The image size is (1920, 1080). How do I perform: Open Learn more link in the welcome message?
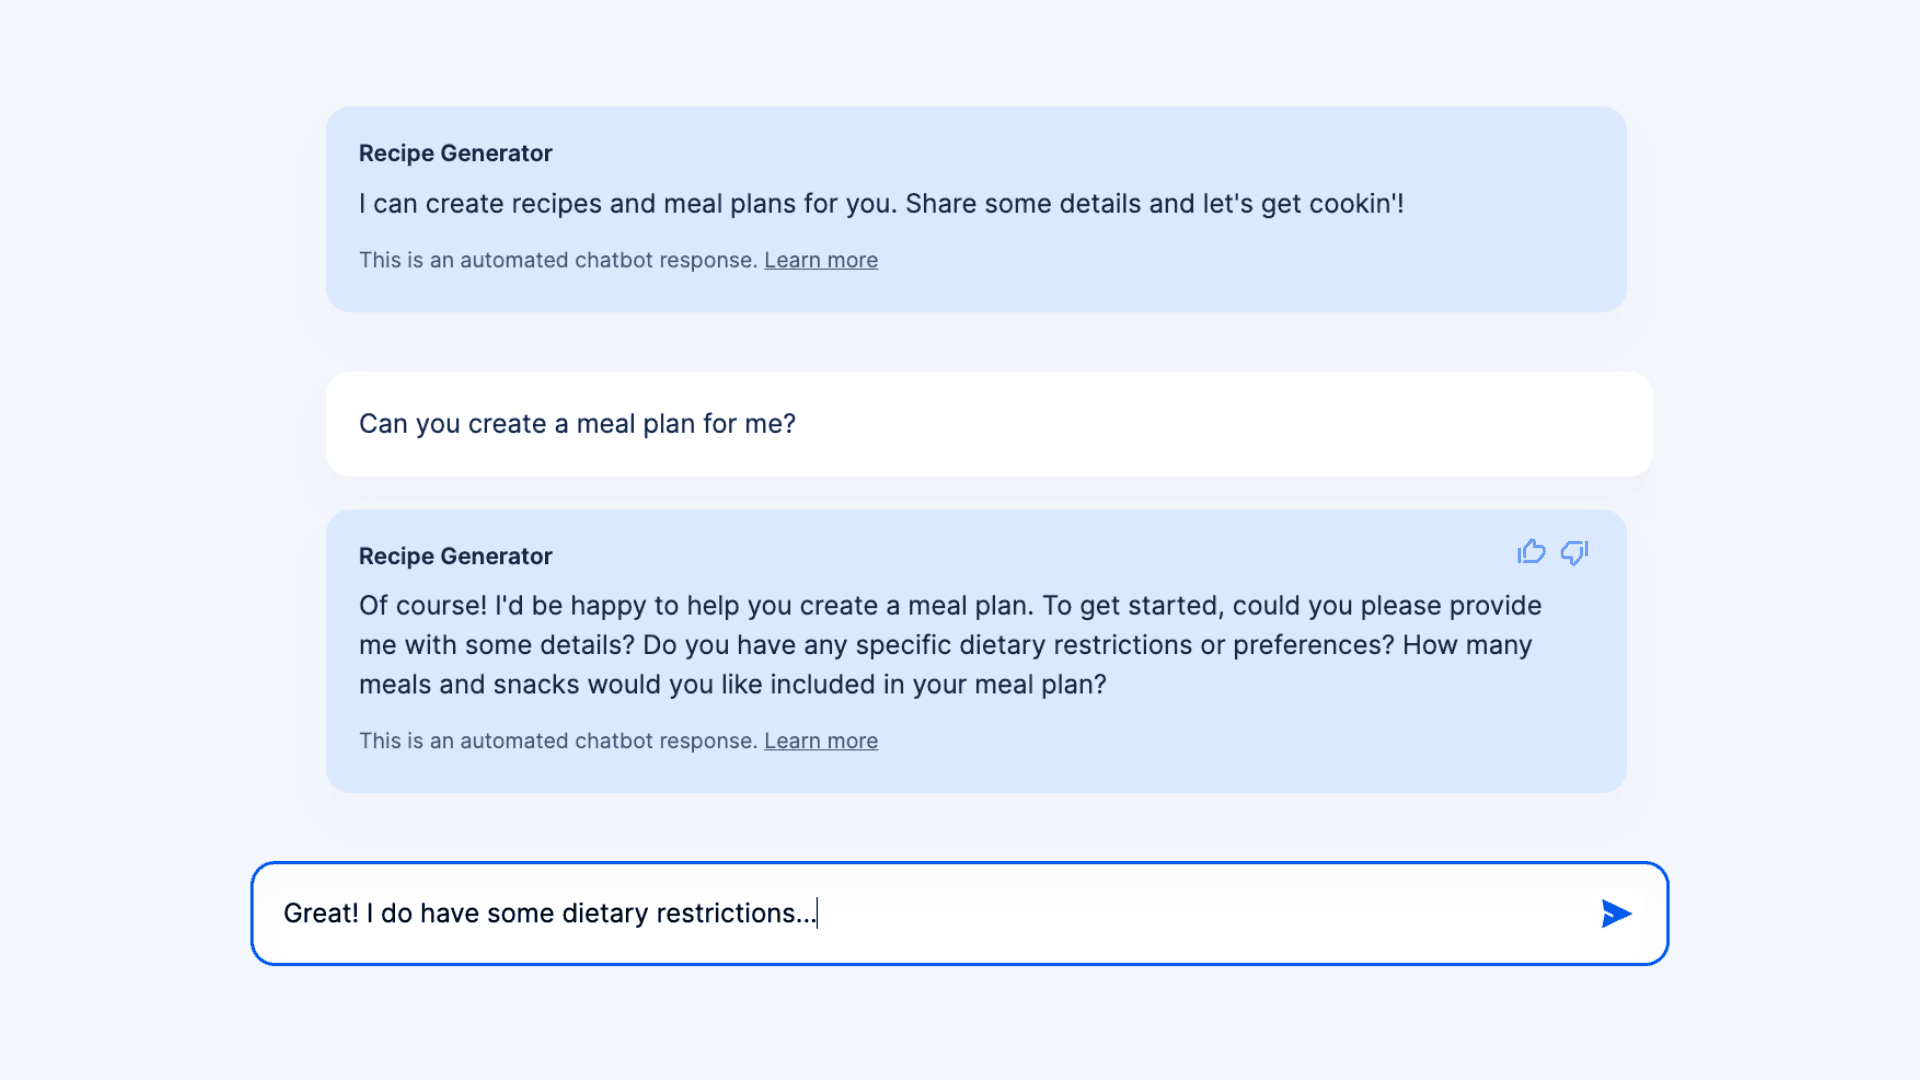click(821, 260)
